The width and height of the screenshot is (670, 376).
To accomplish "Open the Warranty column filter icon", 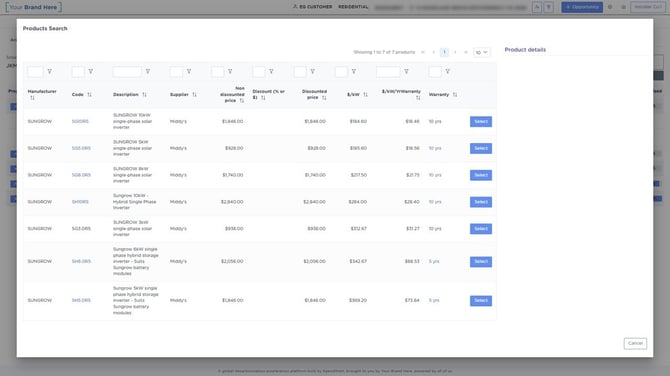I will click(447, 71).
